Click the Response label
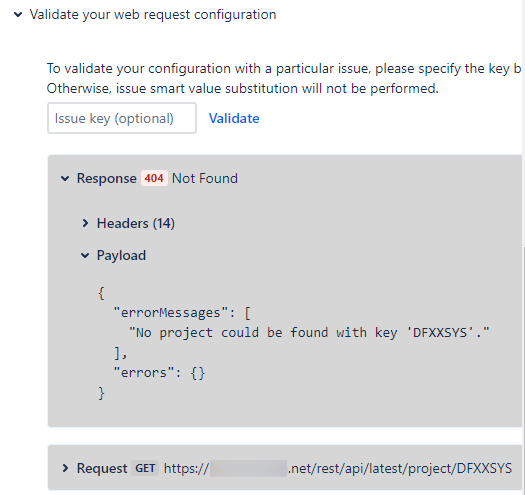525x495 pixels. (x=106, y=178)
